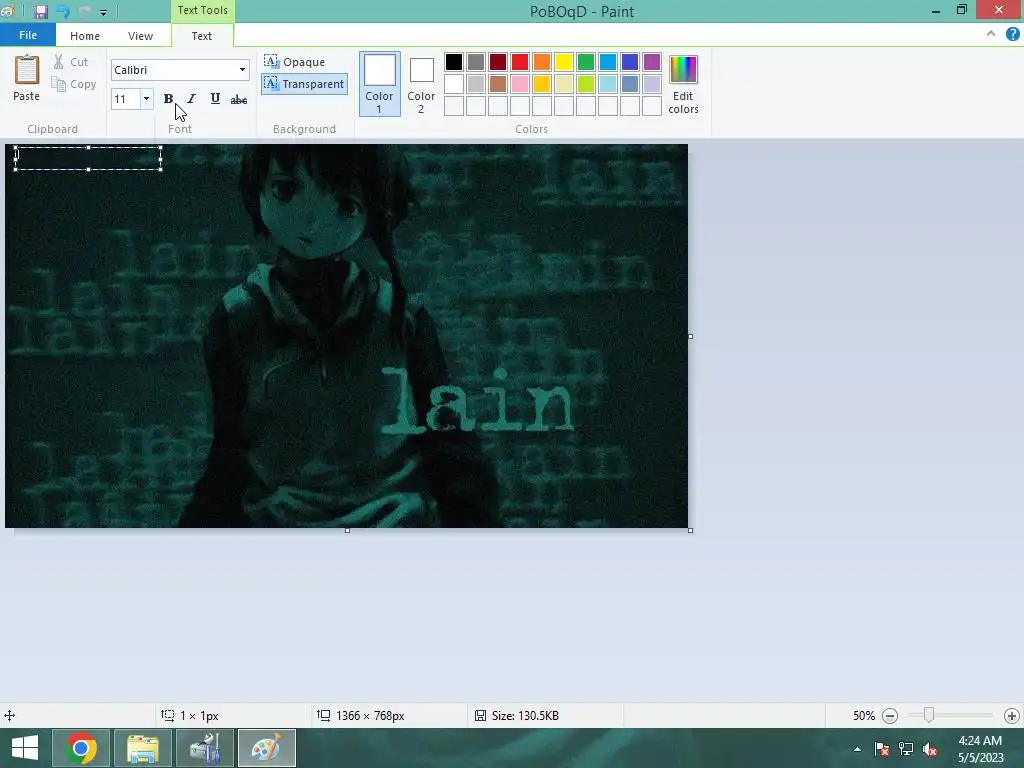
Task: Pick the pink color swatch
Action: point(520,84)
